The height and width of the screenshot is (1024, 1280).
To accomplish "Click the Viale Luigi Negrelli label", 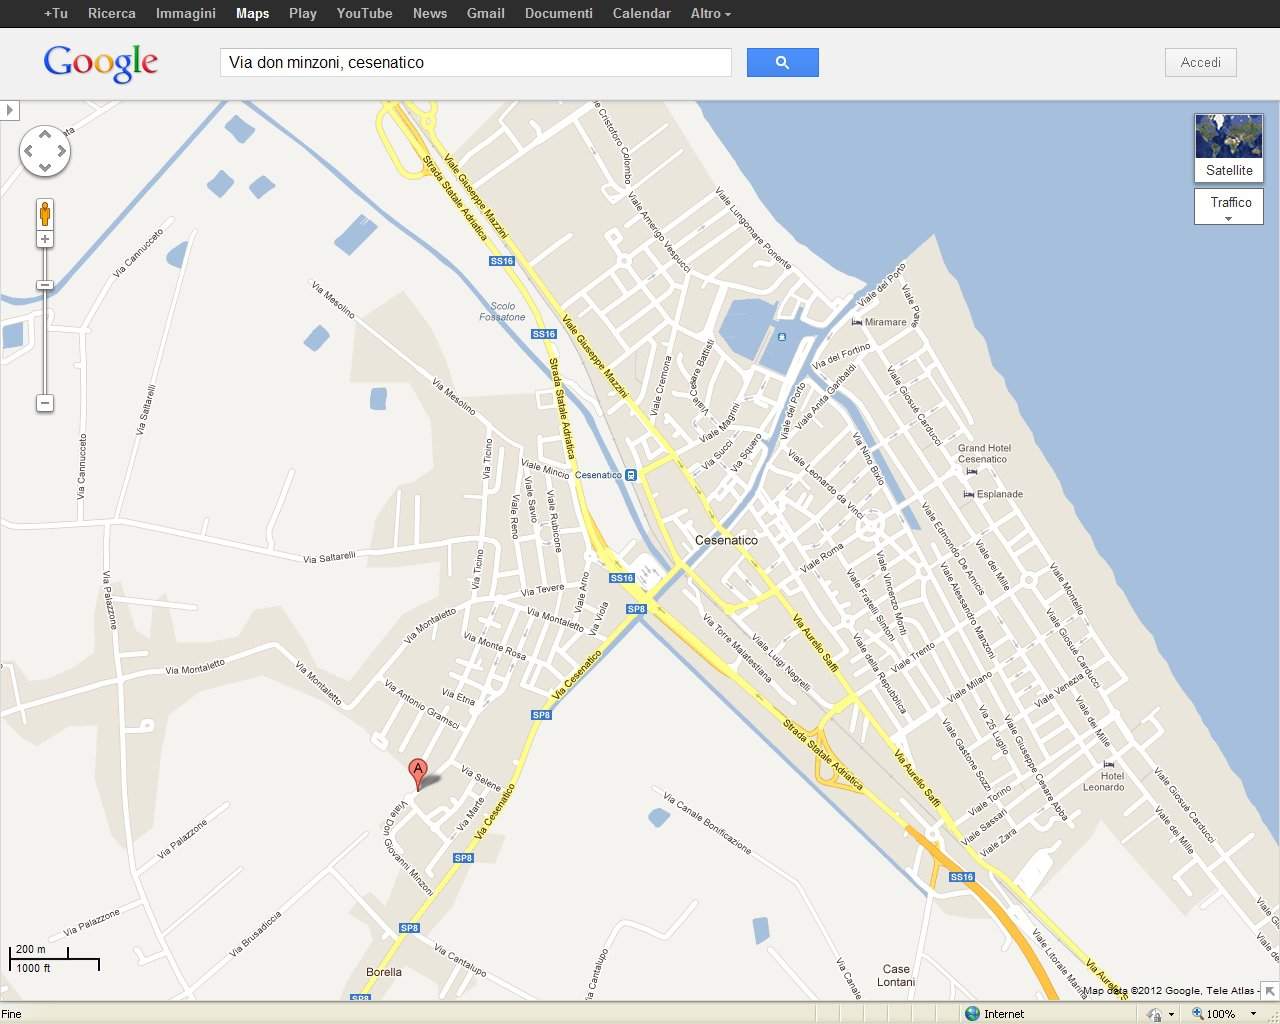I will pos(781,662).
